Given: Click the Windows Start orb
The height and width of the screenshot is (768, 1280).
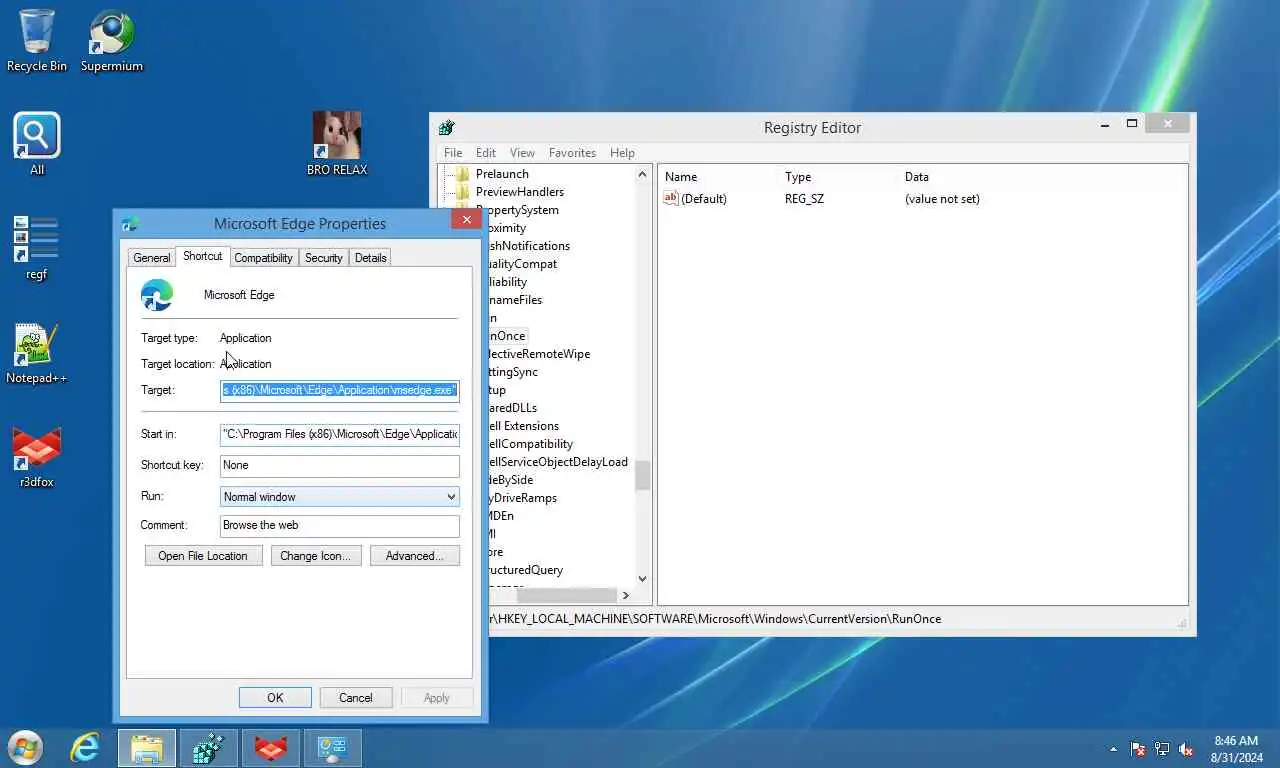Looking at the screenshot, I should [x=25, y=748].
